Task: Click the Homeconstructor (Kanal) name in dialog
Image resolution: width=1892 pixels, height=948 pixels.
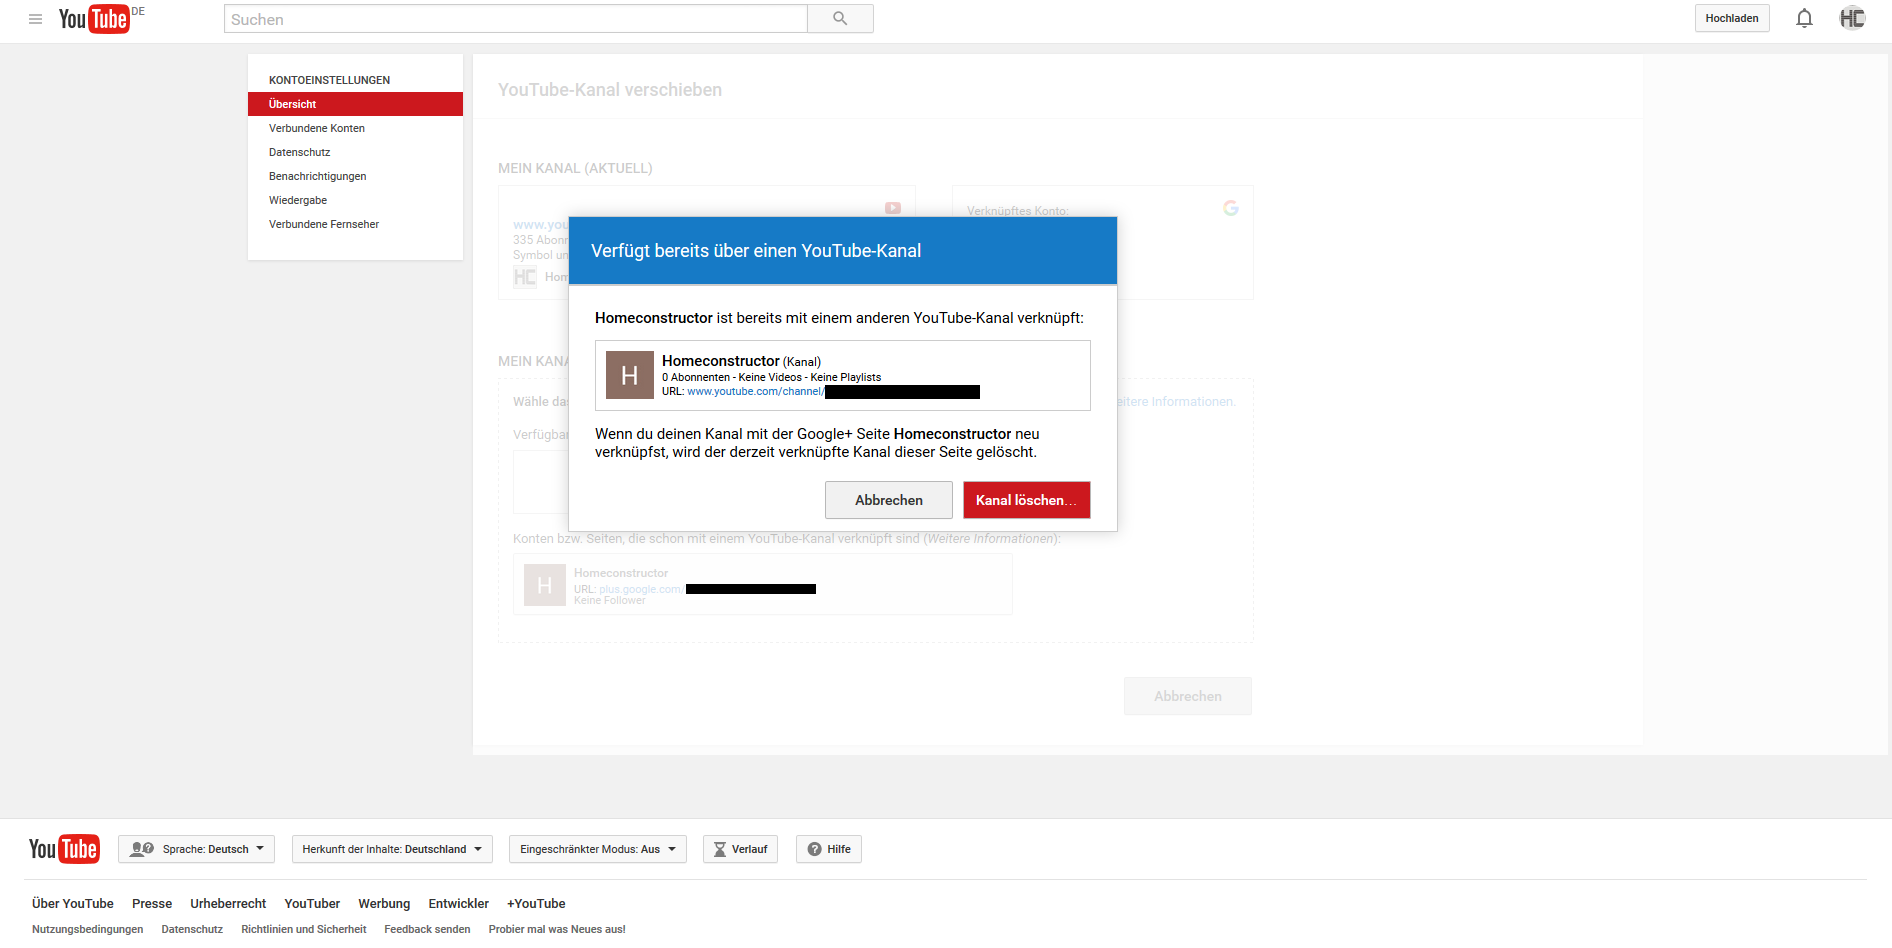Action: 741,361
